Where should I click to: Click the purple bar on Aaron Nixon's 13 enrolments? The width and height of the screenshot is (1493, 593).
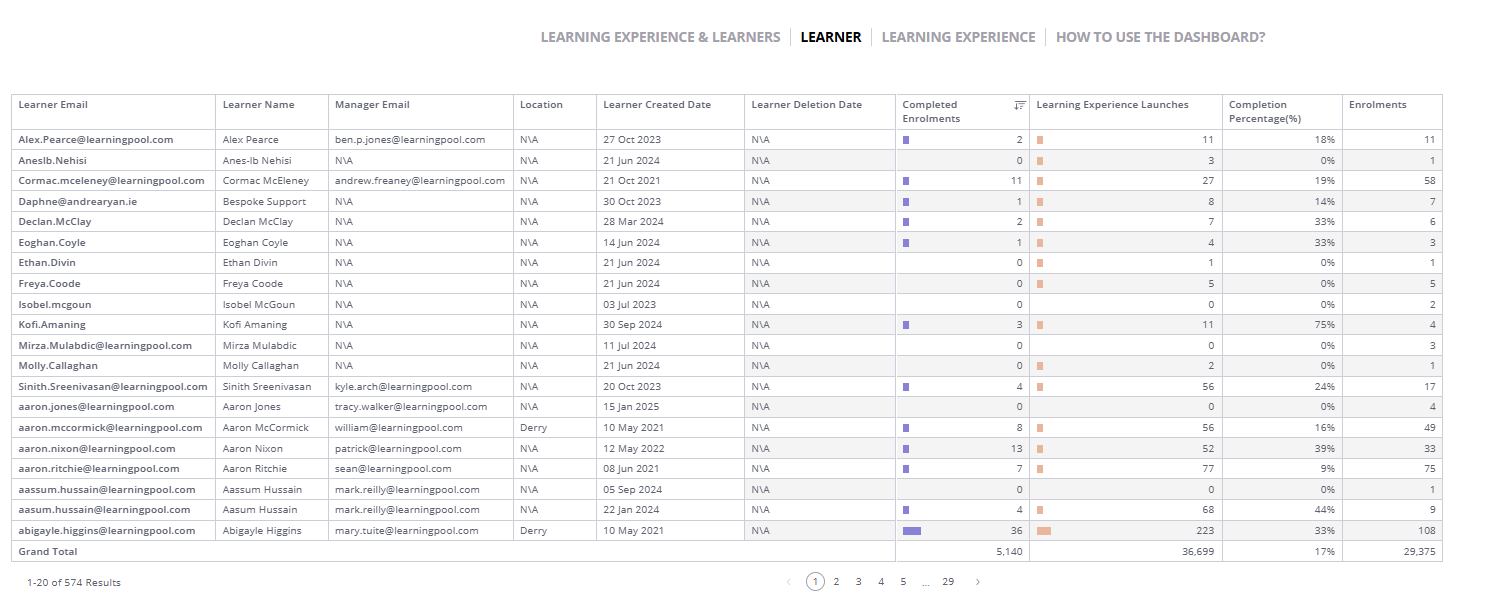click(906, 448)
